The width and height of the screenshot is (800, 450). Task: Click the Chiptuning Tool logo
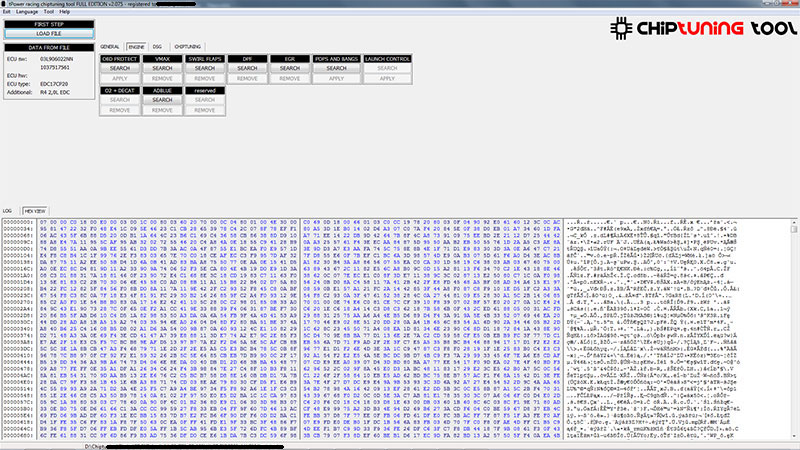coord(703,29)
